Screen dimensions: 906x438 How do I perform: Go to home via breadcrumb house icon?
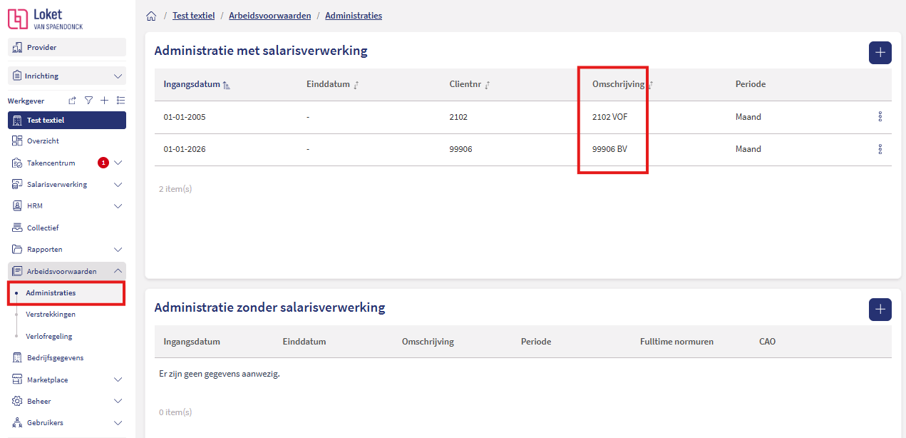[x=151, y=16]
